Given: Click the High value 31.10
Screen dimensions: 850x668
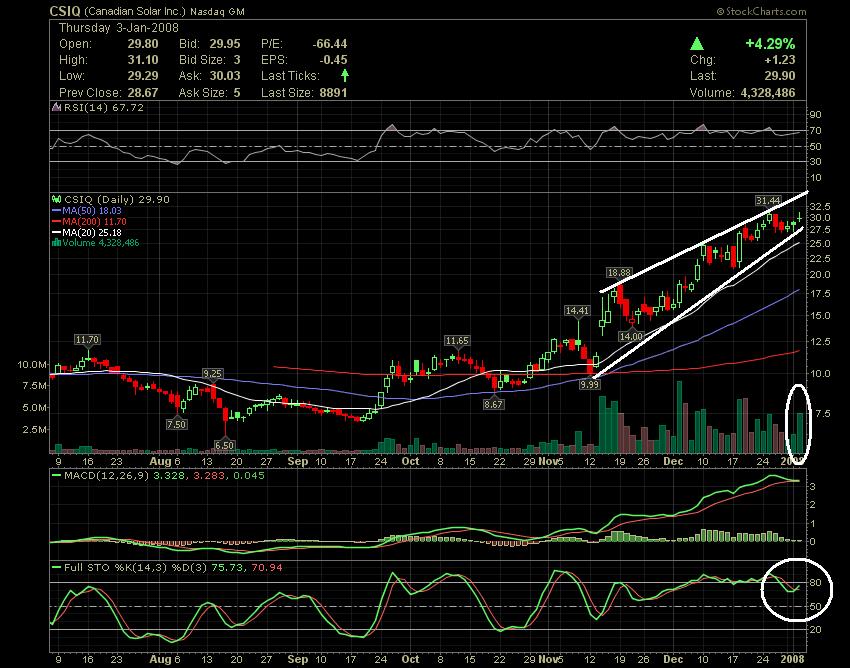Looking at the screenshot, I should tap(143, 60).
